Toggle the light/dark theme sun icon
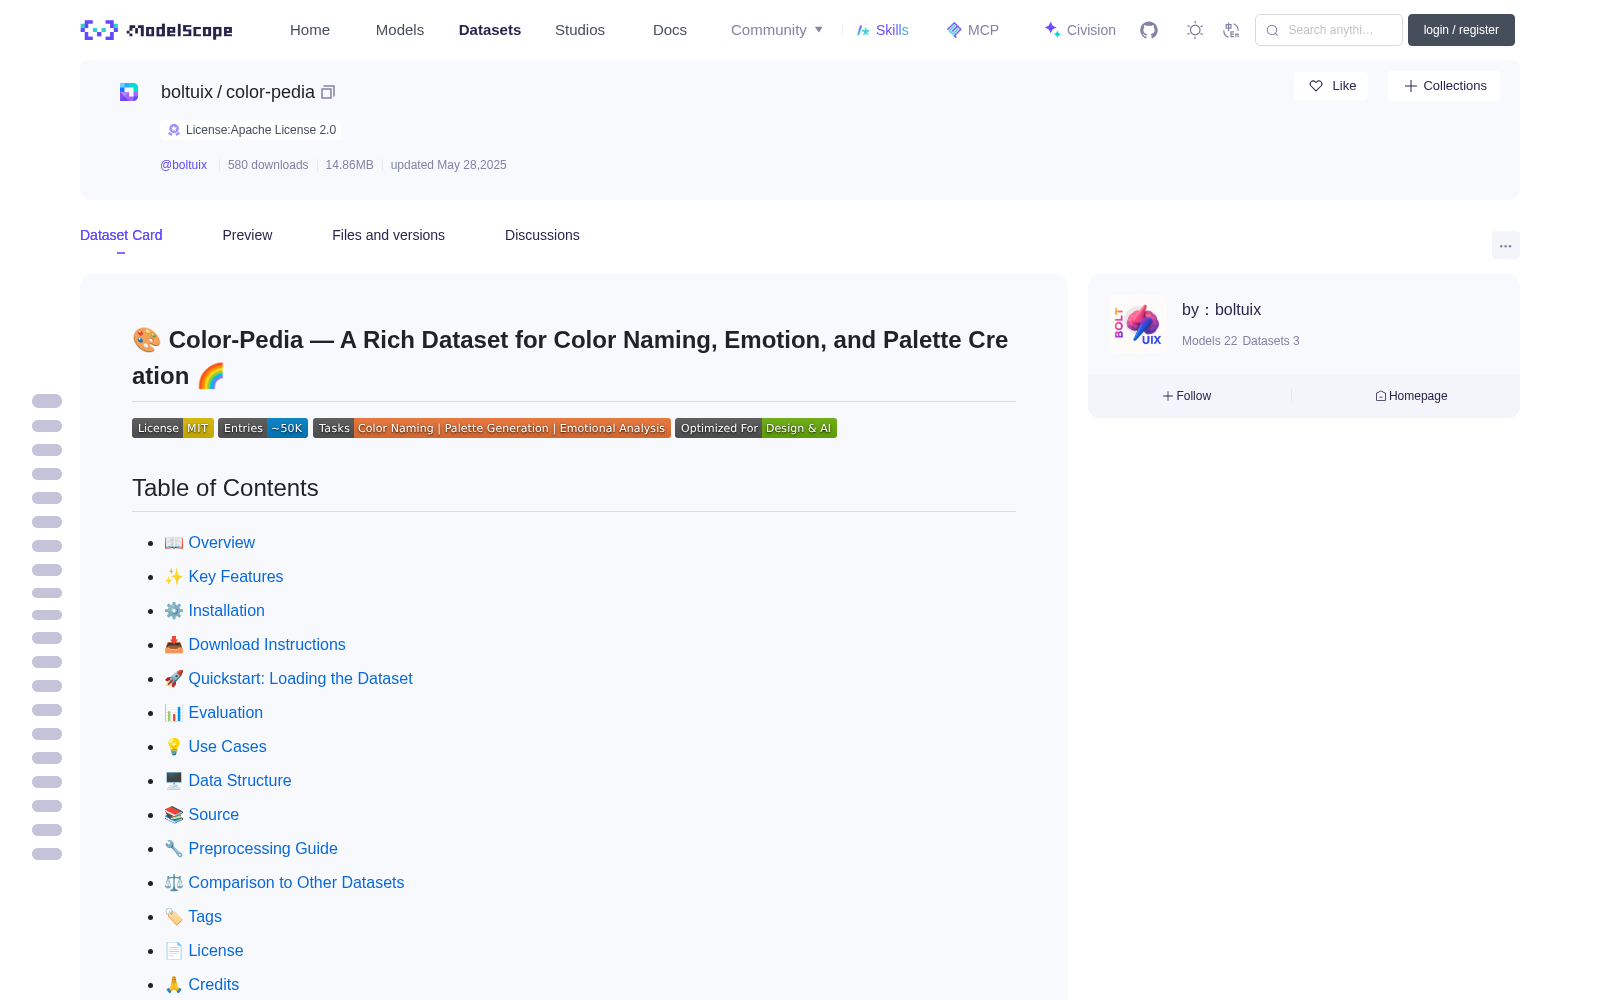 [1195, 30]
